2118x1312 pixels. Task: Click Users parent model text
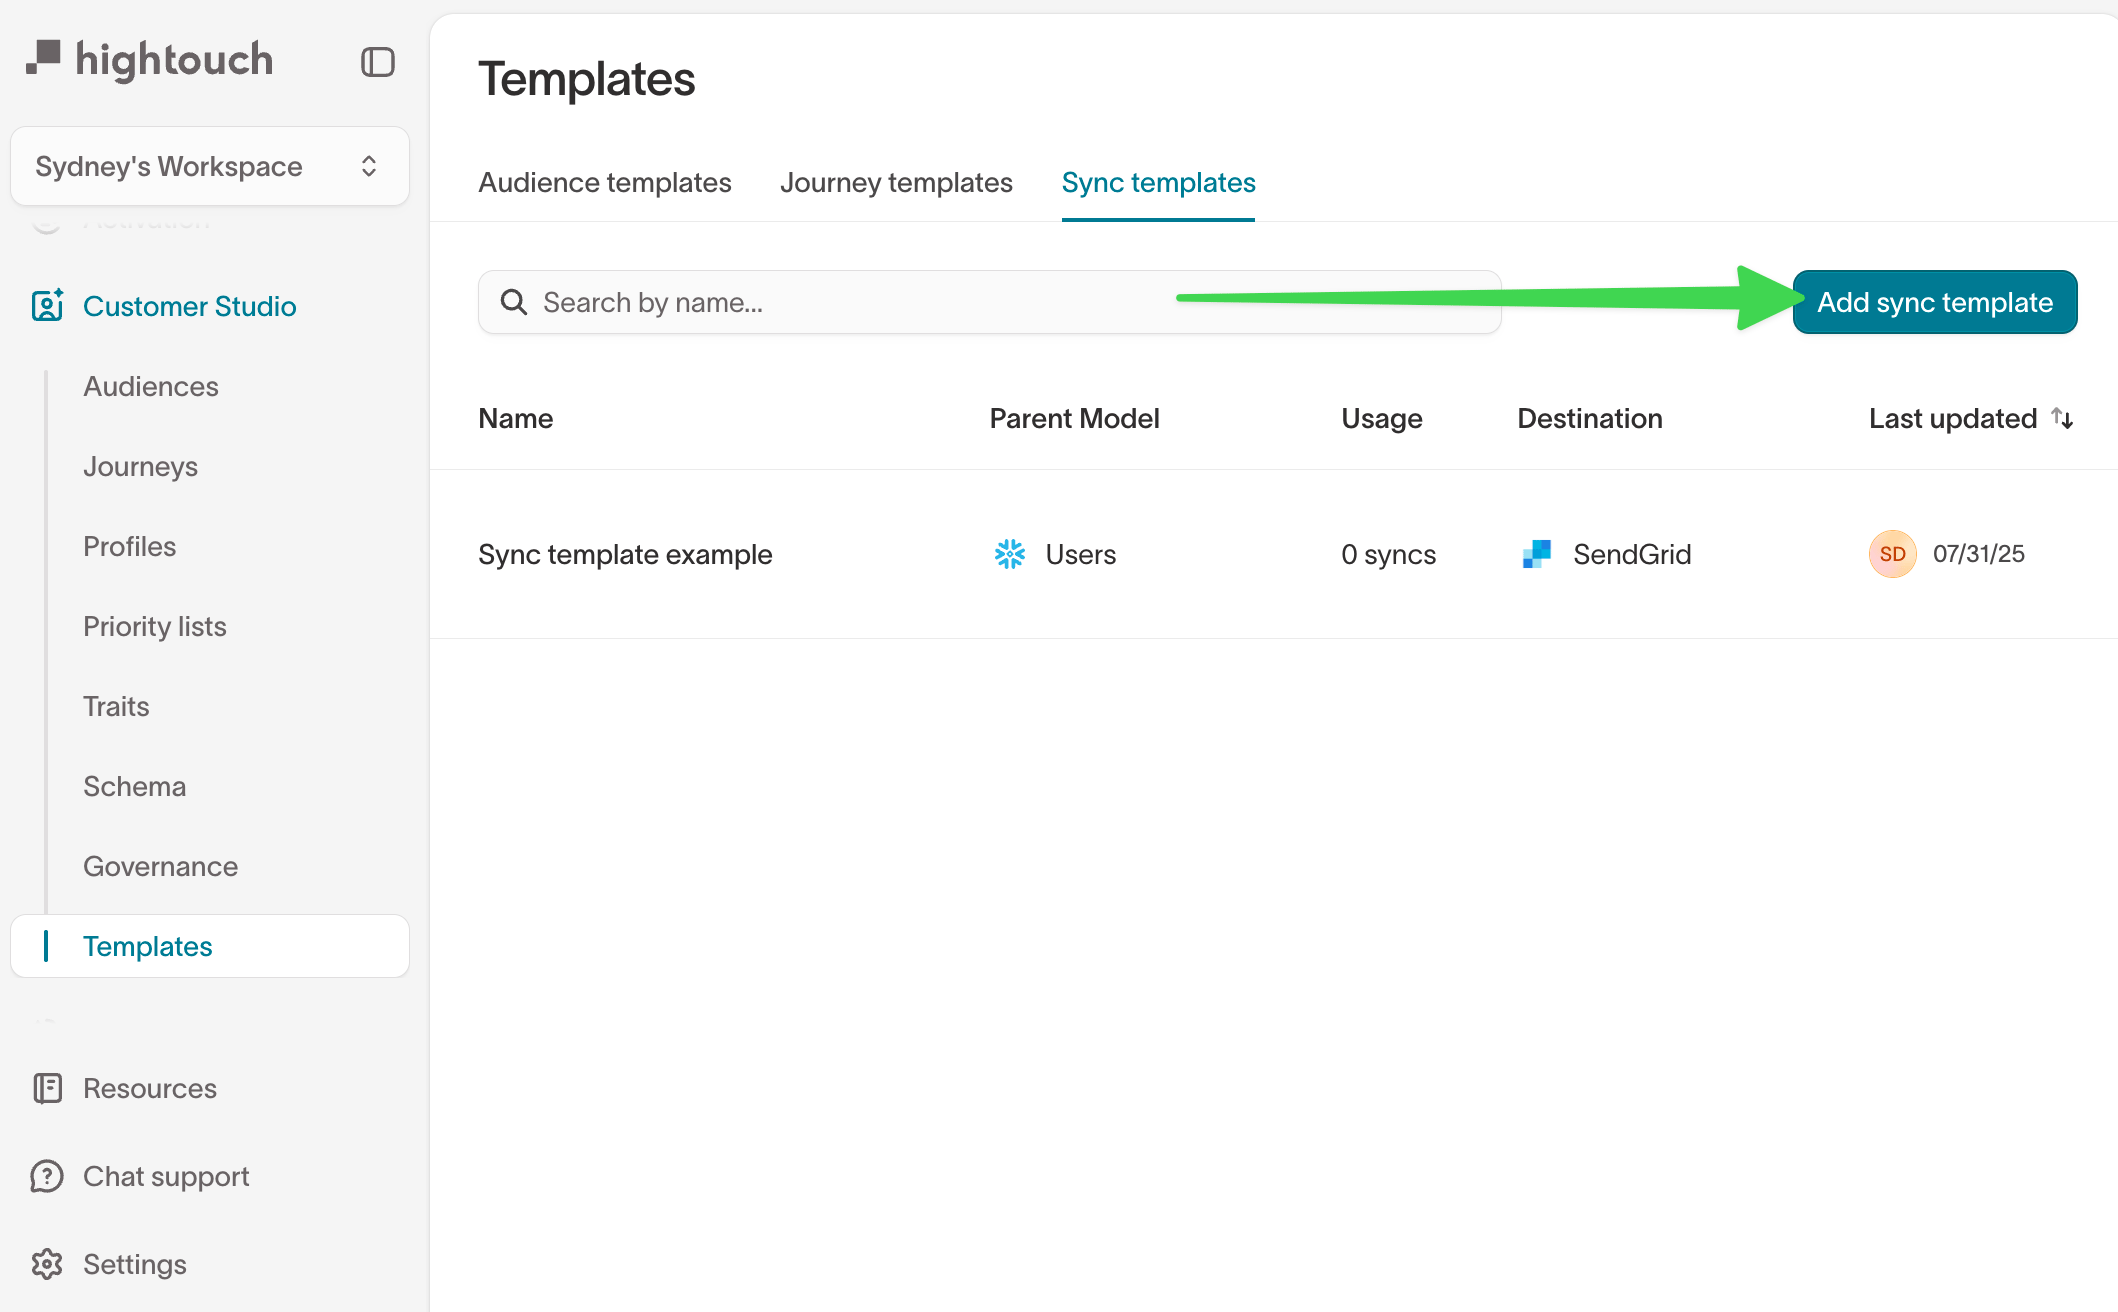click(1081, 554)
